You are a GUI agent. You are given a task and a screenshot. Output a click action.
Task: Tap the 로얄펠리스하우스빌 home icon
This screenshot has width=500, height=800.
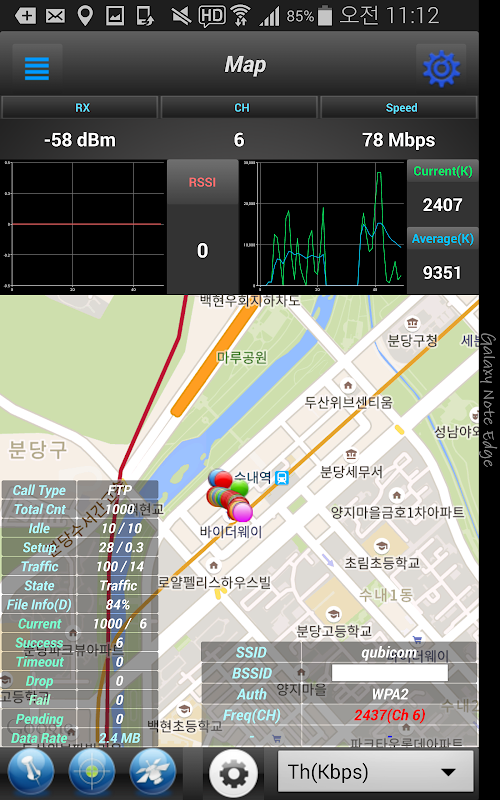pos(214,565)
